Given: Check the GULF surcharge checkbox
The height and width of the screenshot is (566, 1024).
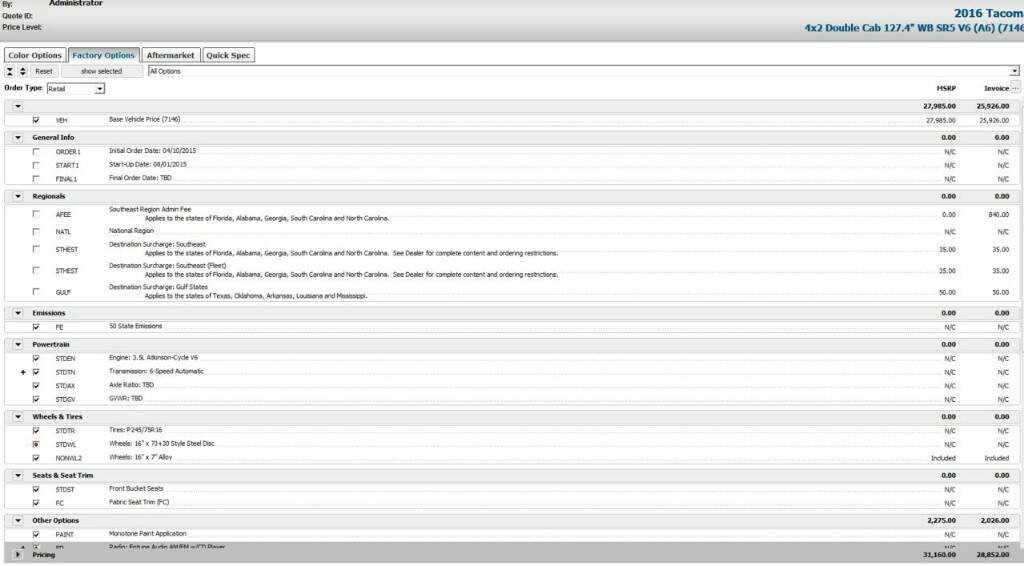Looking at the screenshot, I should click(36, 292).
